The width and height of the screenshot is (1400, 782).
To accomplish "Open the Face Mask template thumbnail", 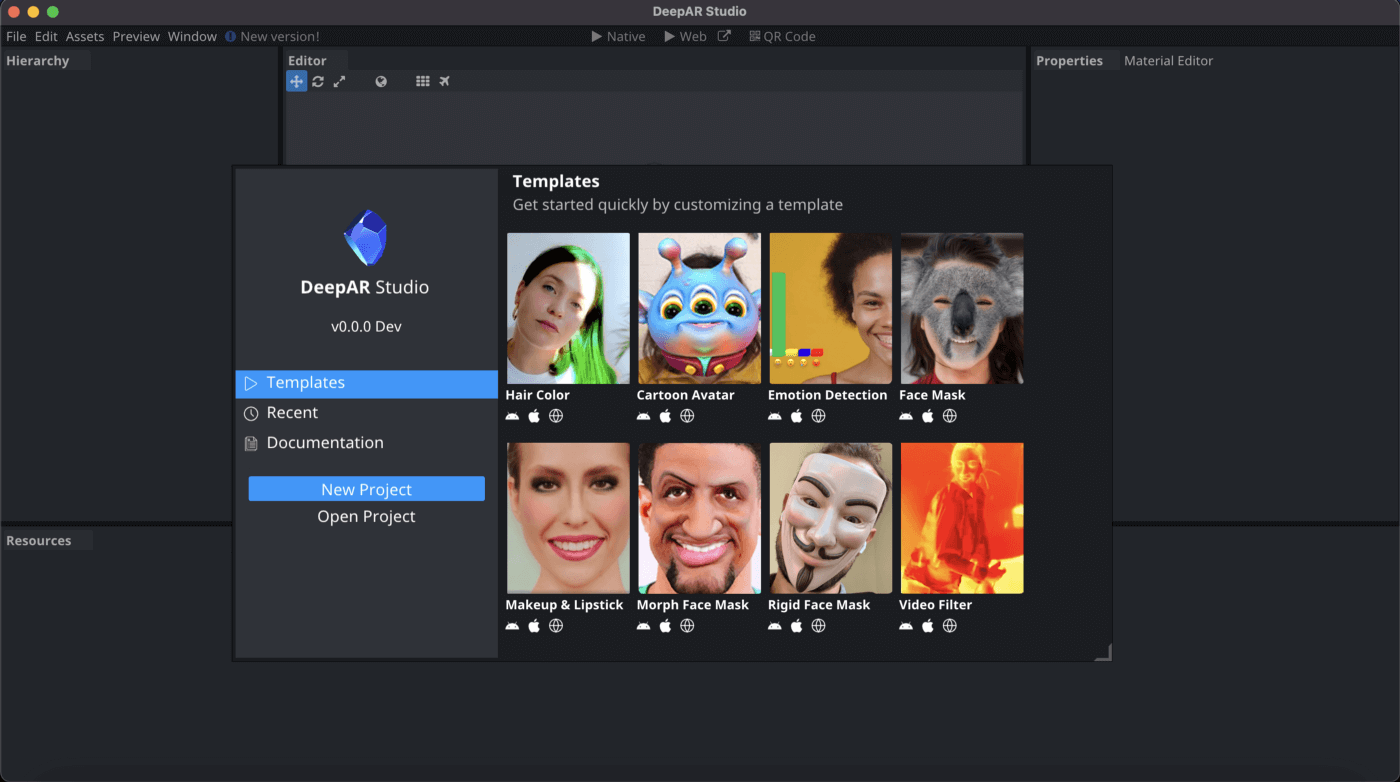I will (x=961, y=308).
